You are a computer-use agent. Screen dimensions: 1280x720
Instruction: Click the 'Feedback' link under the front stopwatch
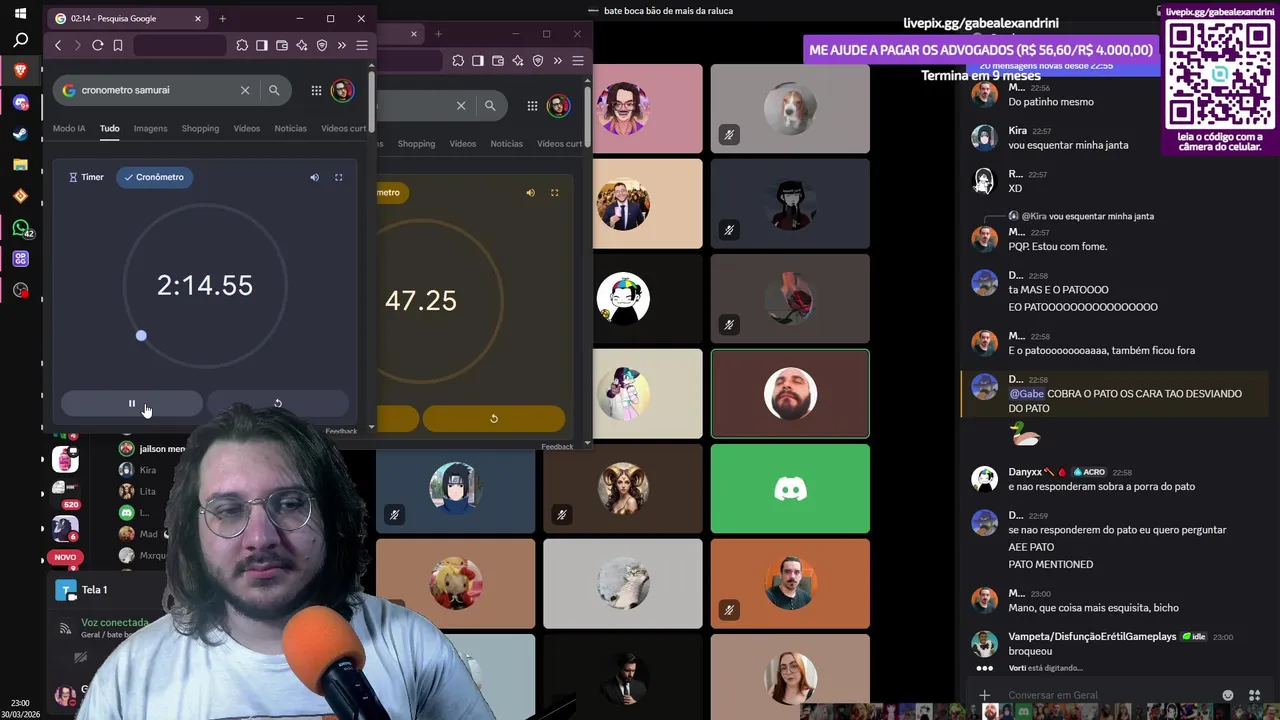pyautogui.click(x=341, y=431)
